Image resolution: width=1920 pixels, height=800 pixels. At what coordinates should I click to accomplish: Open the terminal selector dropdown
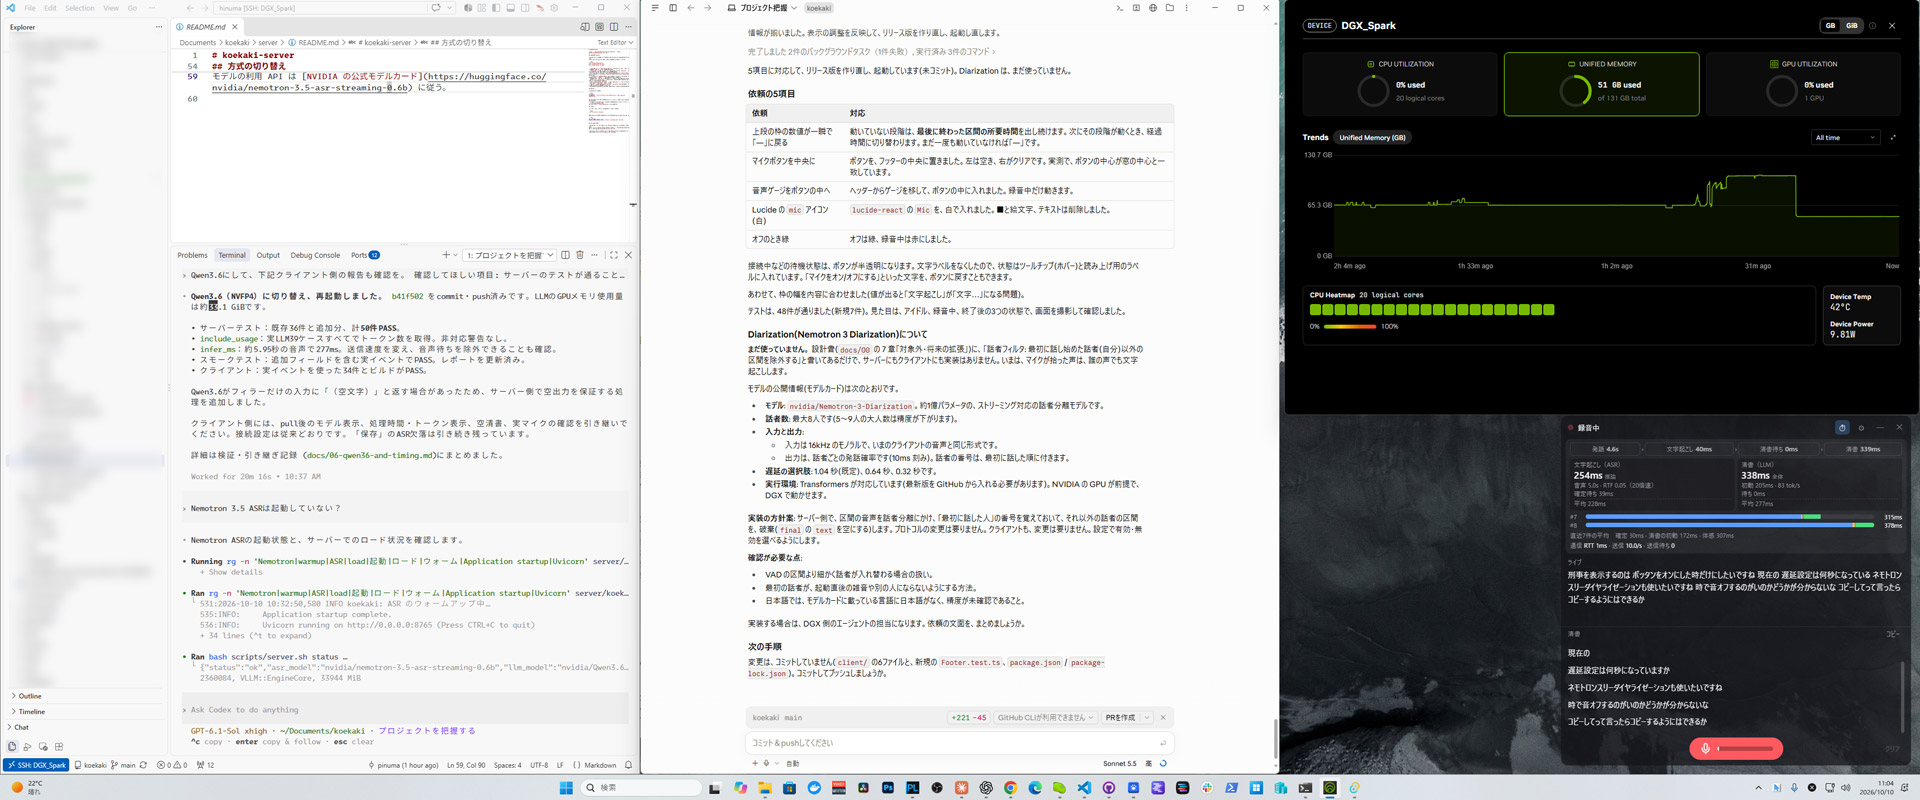pyautogui.click(x=509, y=255)
